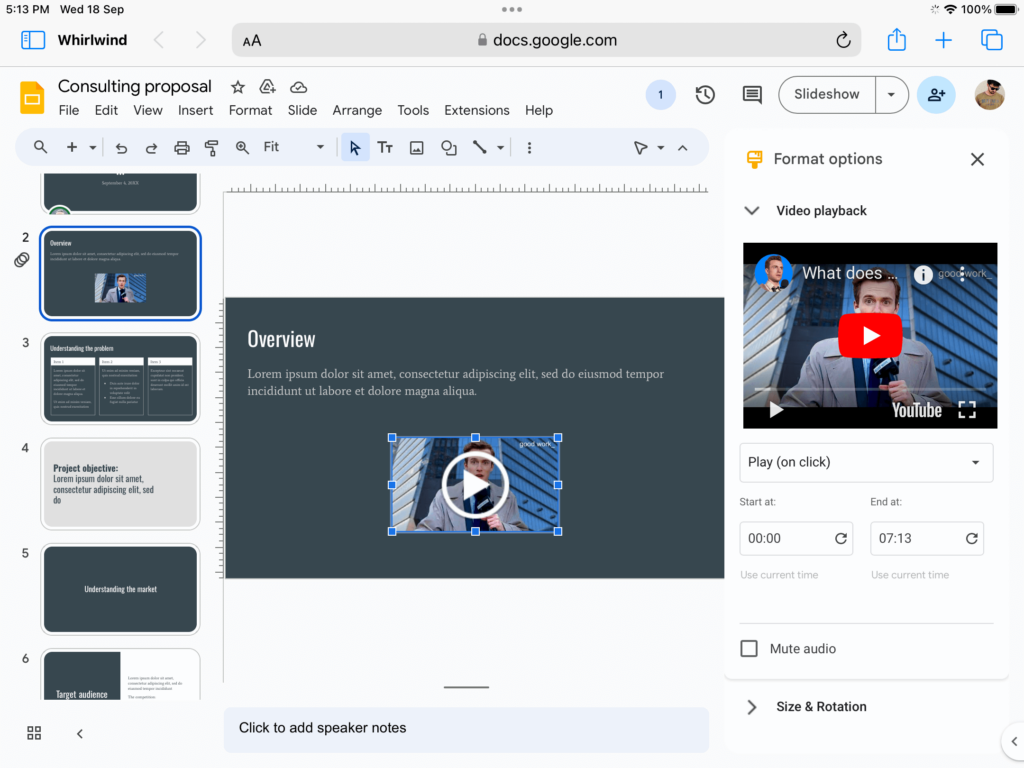Select slide 4 thumbnail in the filmstrip
This screenshot has height=768, width=1024.
coord(120,484)
